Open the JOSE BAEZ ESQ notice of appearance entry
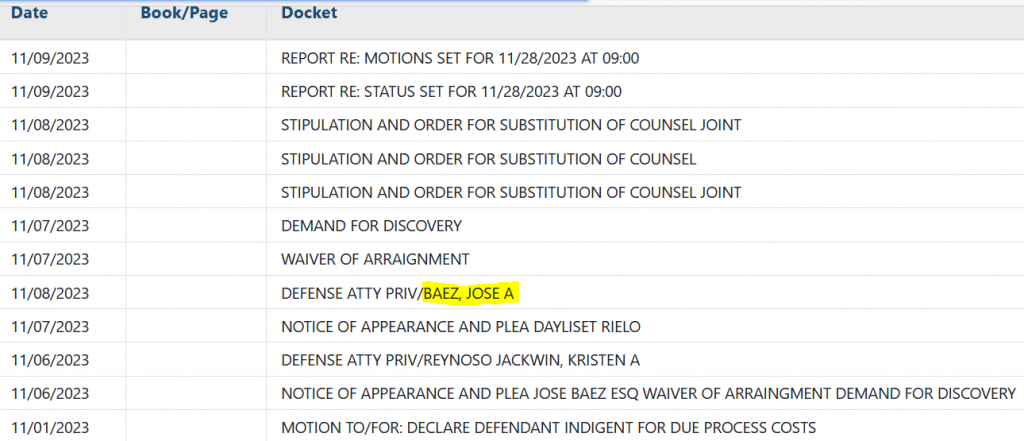The image size is (1024, 441). click(x=648, y=394)
